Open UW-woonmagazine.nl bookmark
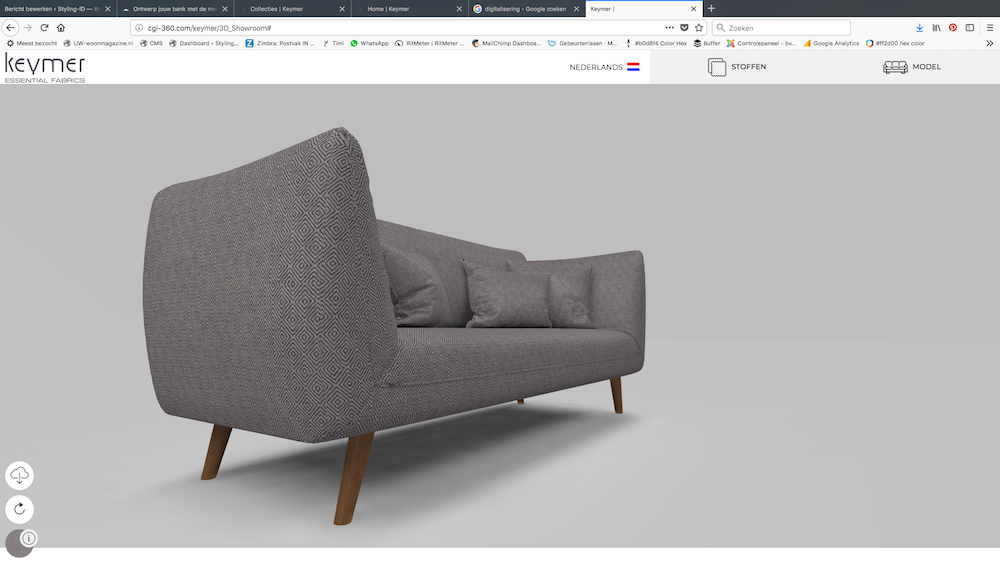 (x=98, y=43)
